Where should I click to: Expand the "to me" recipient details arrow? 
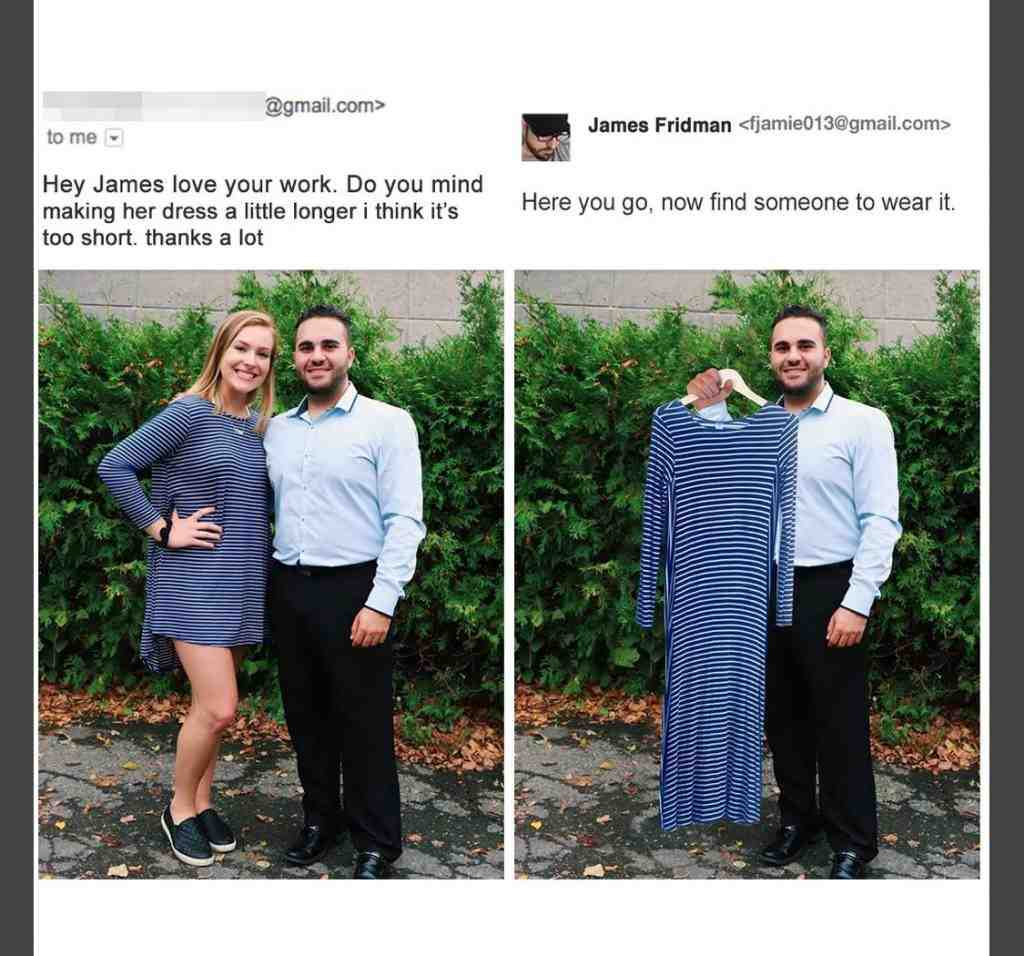tap(114, 138)
